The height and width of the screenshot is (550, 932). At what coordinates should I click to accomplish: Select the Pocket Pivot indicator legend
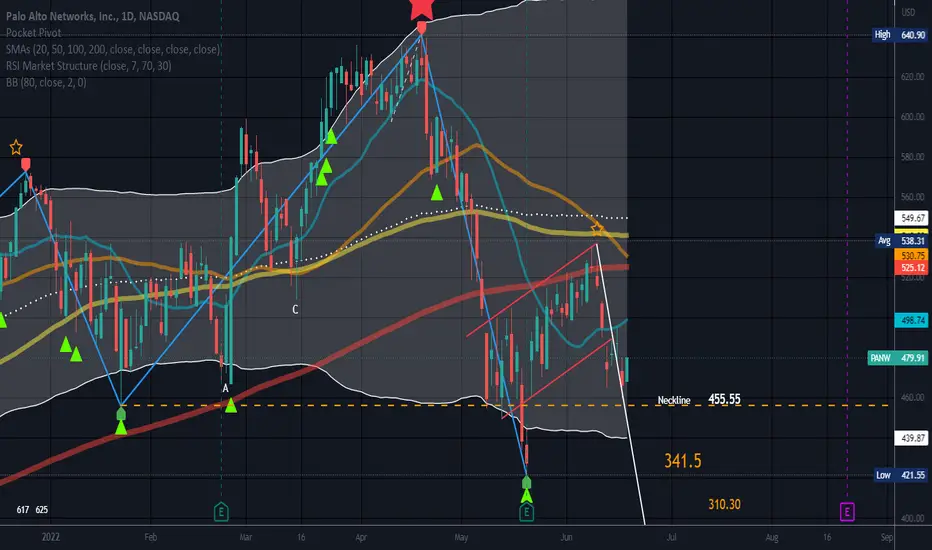coord(33,33)
